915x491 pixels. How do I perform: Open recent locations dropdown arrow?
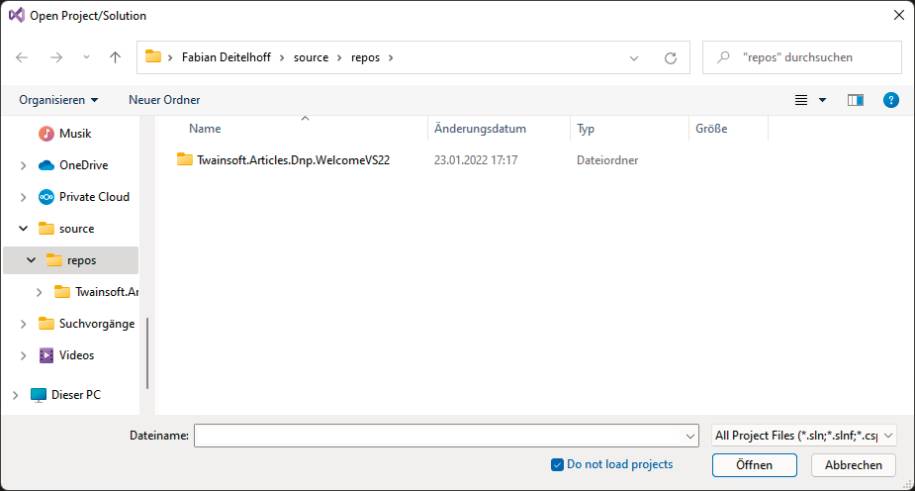[x=86, y=57]
